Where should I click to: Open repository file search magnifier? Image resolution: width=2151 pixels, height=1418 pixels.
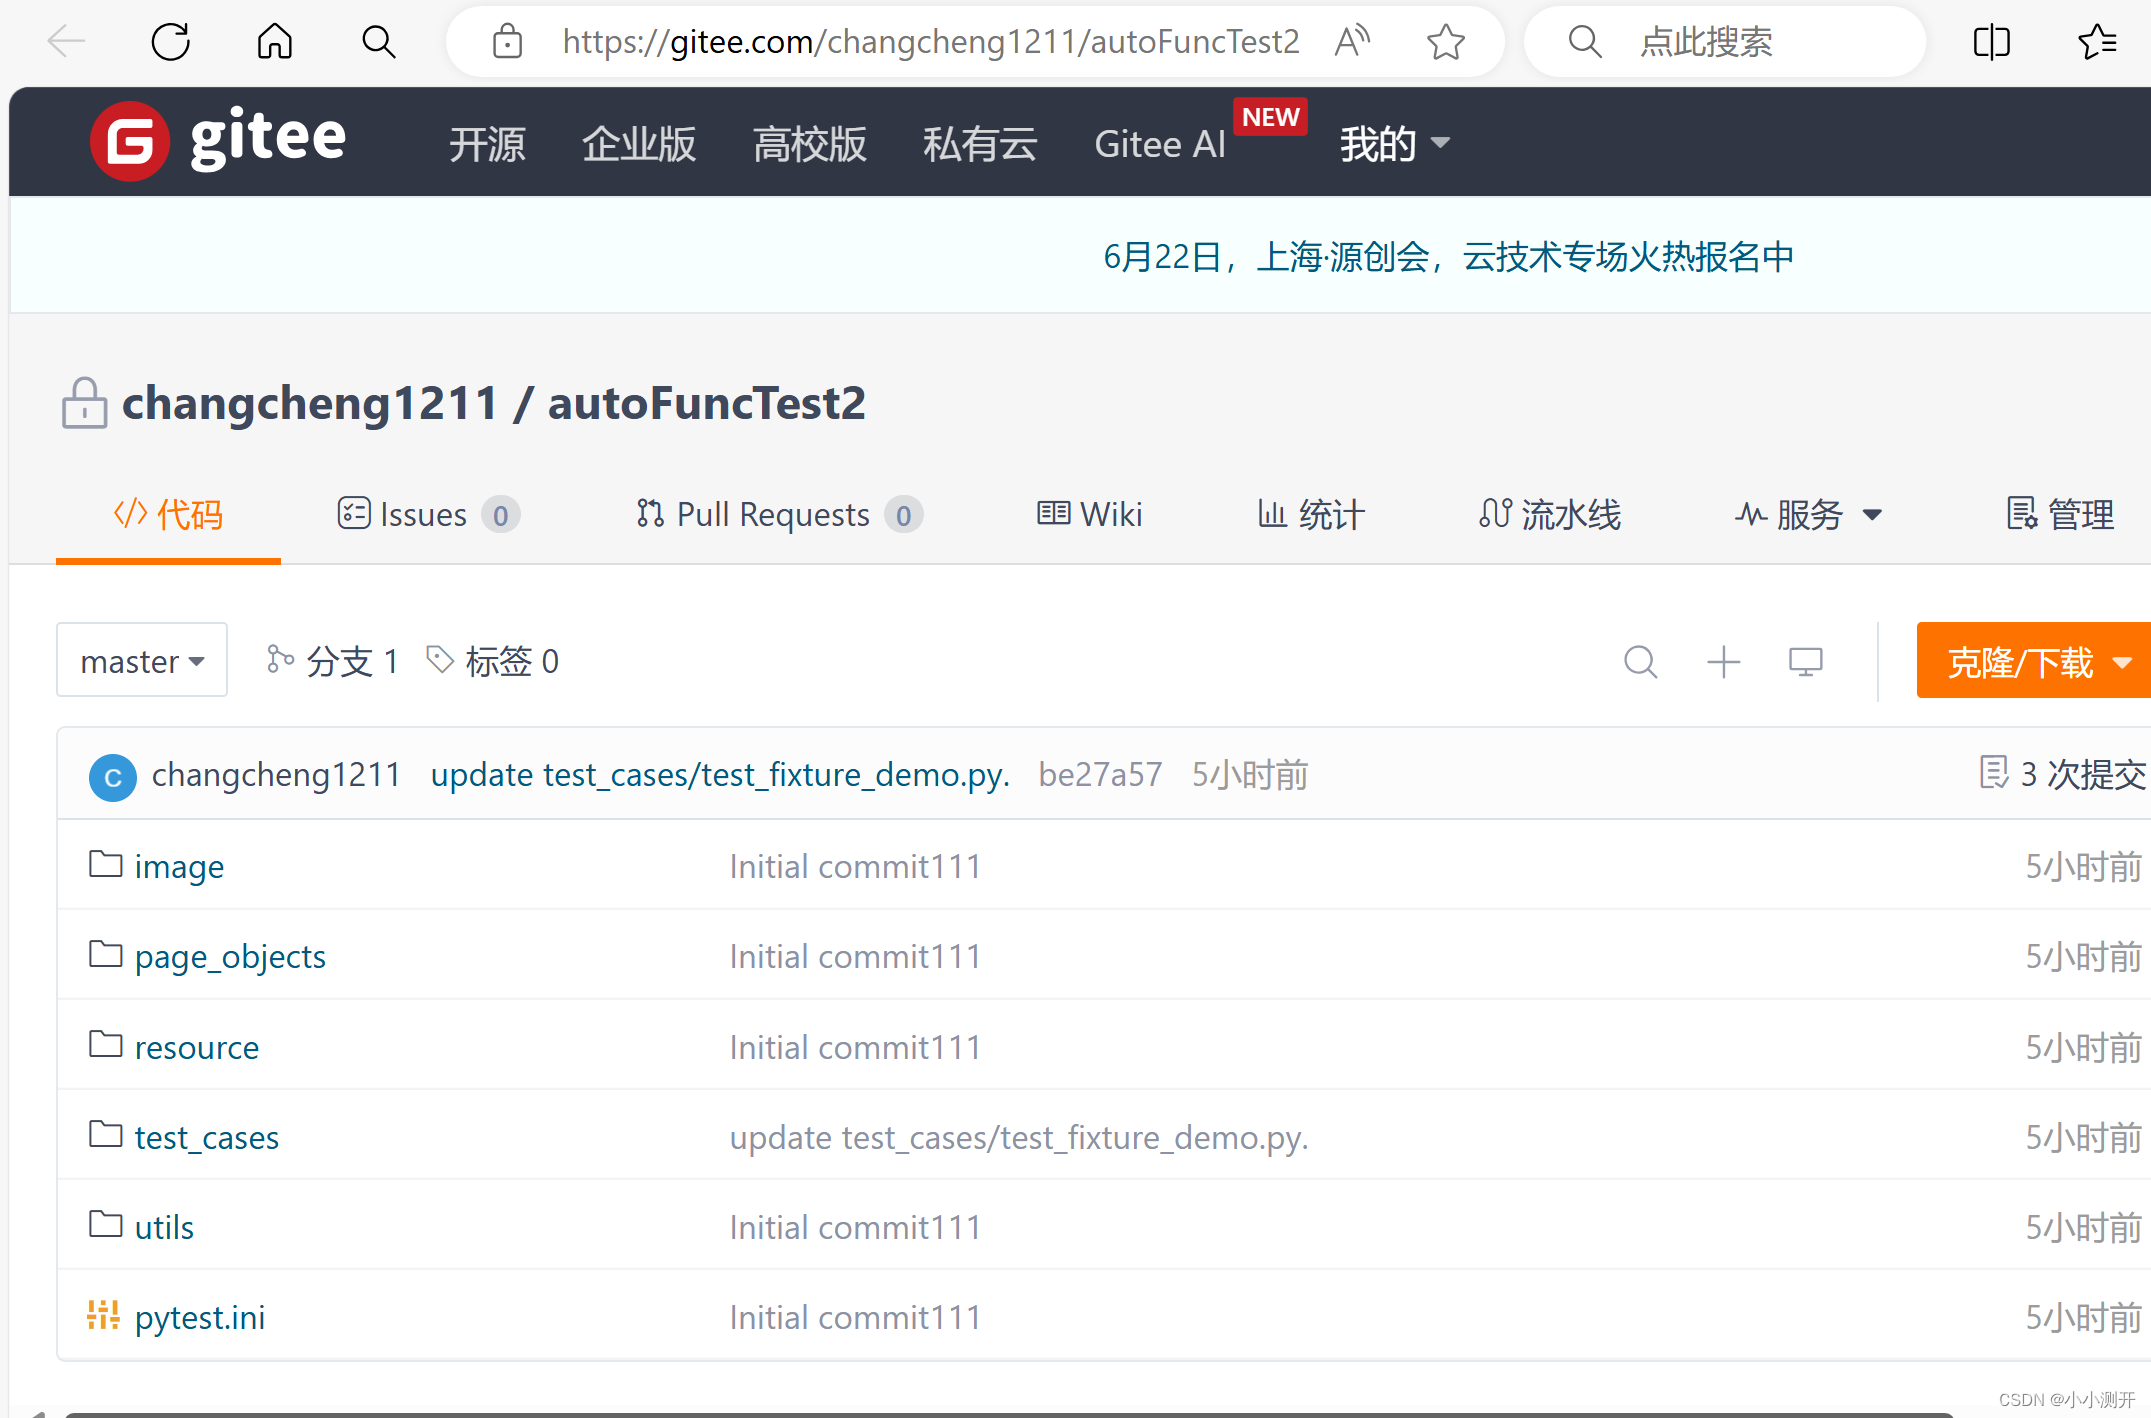click(x=1640, y=660)
